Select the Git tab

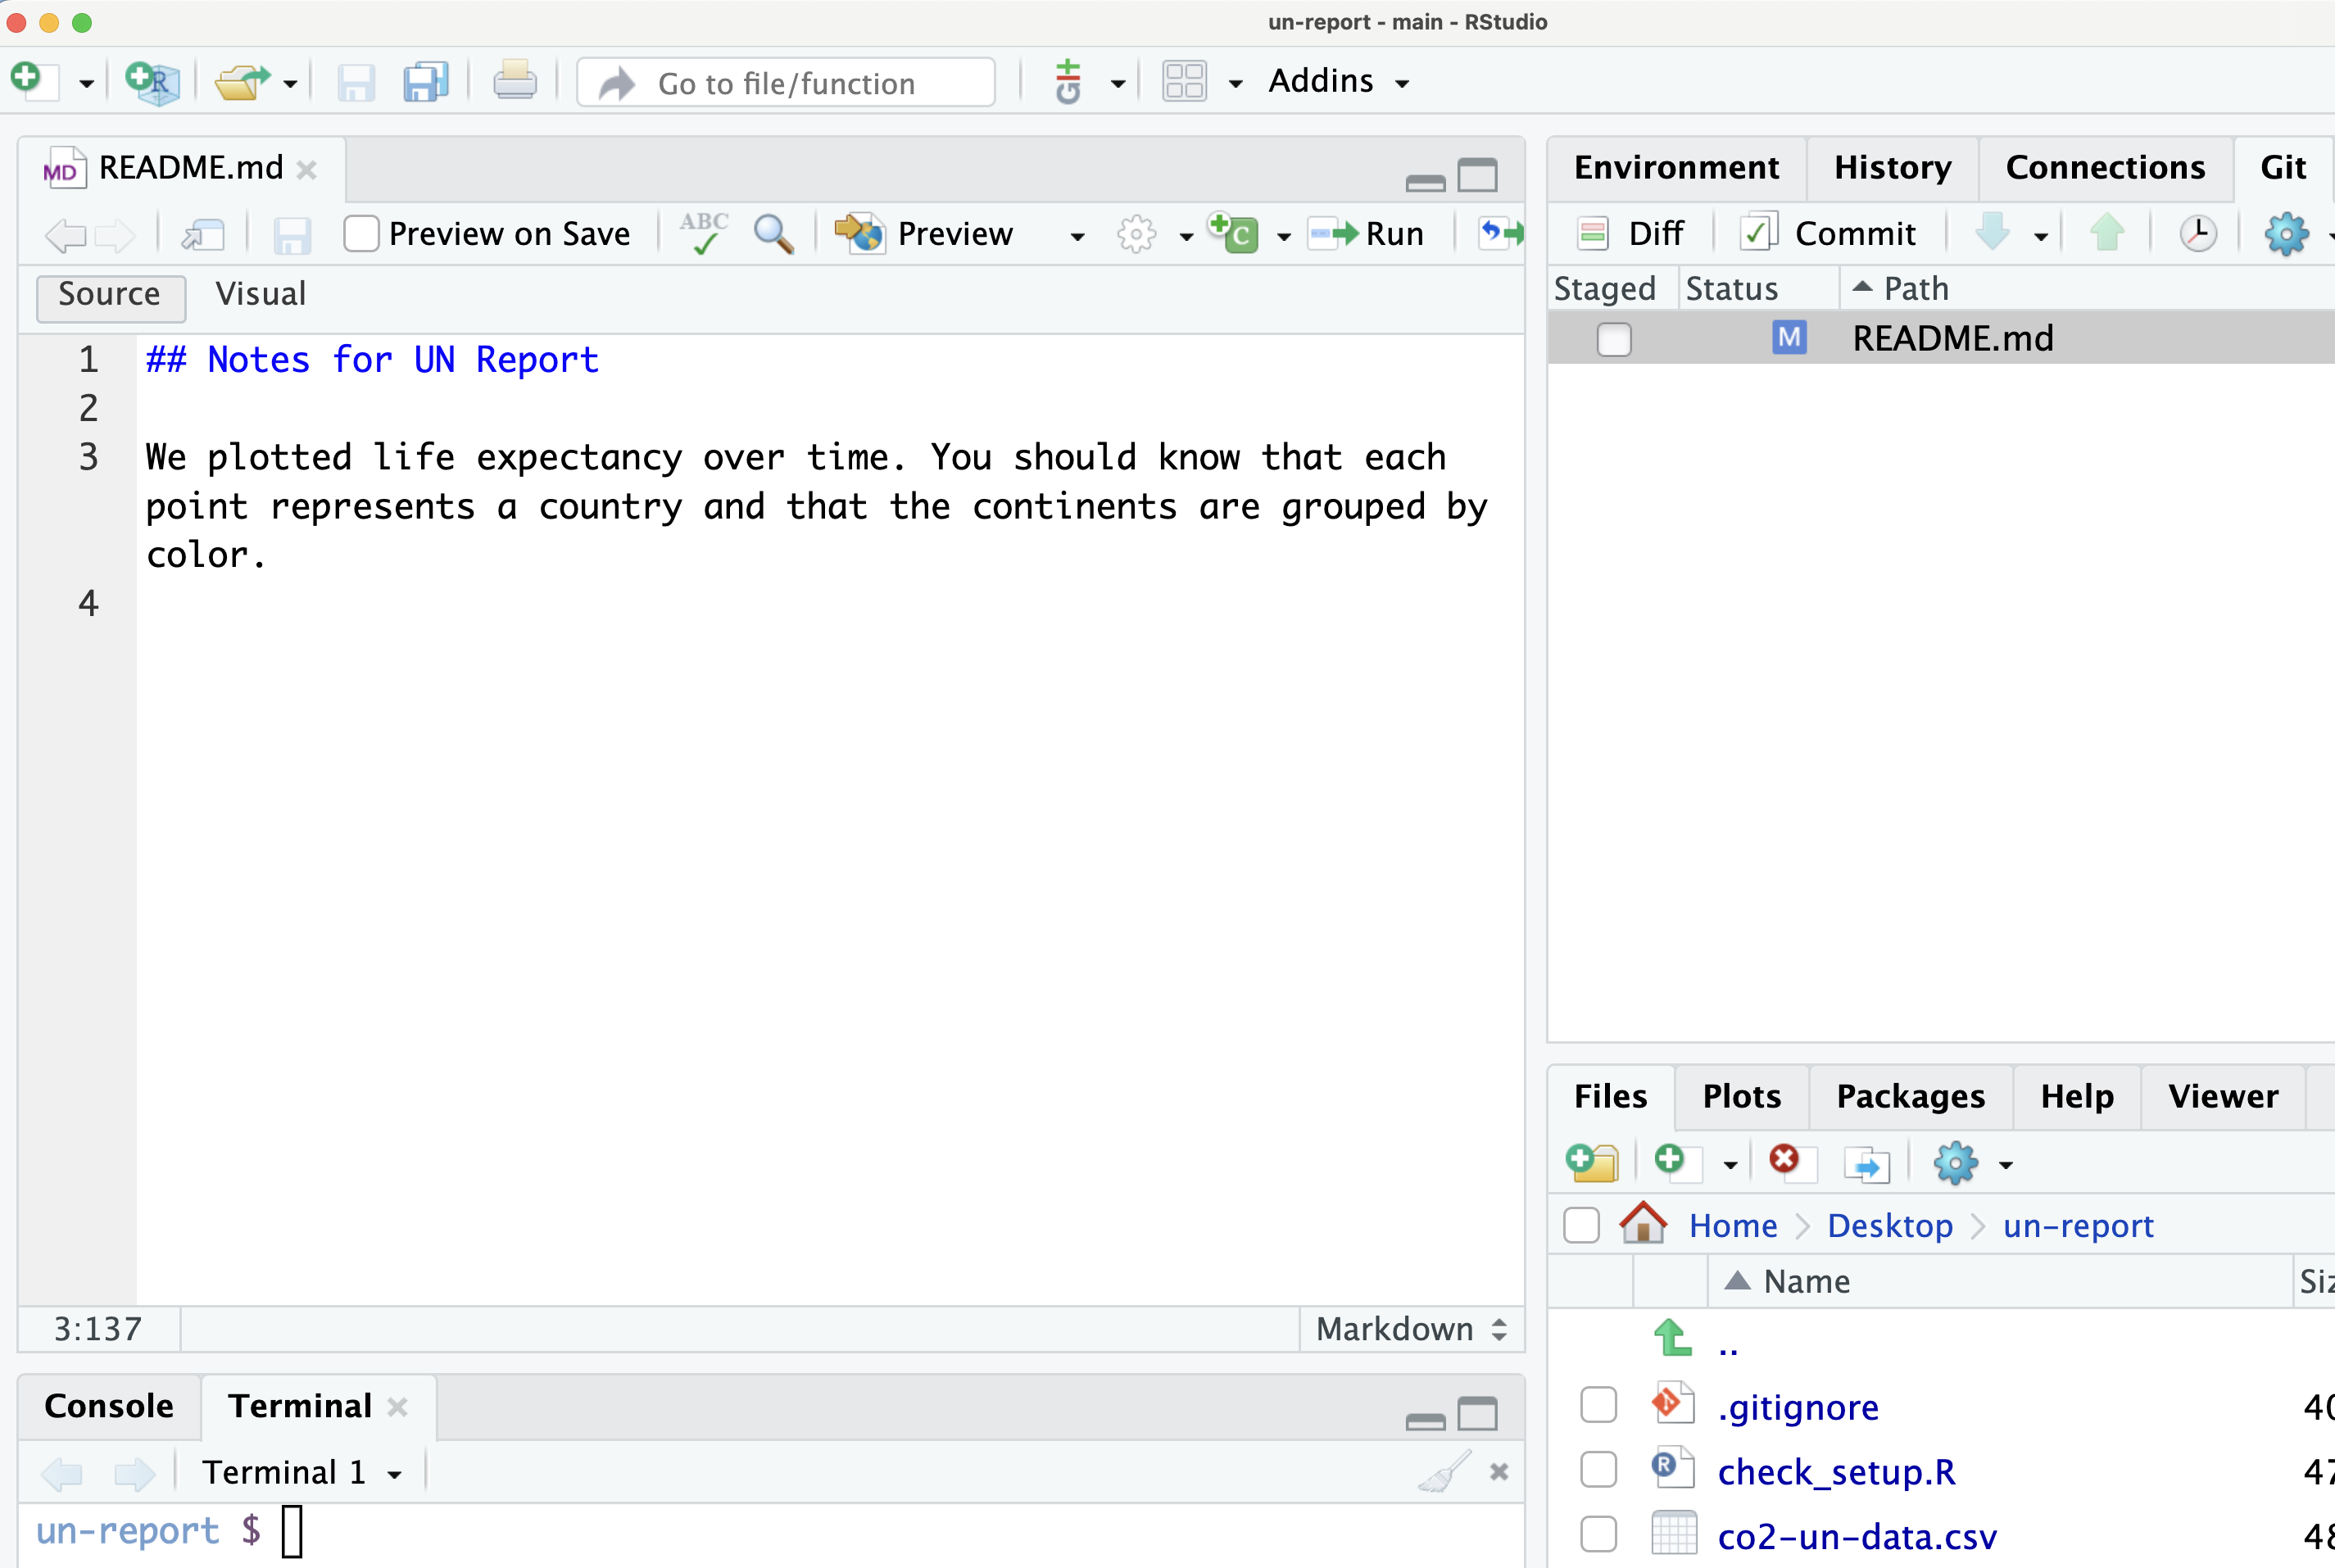[2283, 168]
